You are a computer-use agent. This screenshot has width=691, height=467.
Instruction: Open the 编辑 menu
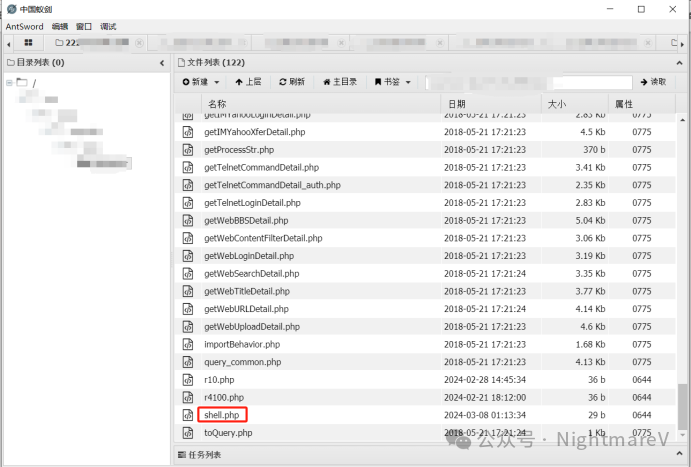click(x=59, y=26)
